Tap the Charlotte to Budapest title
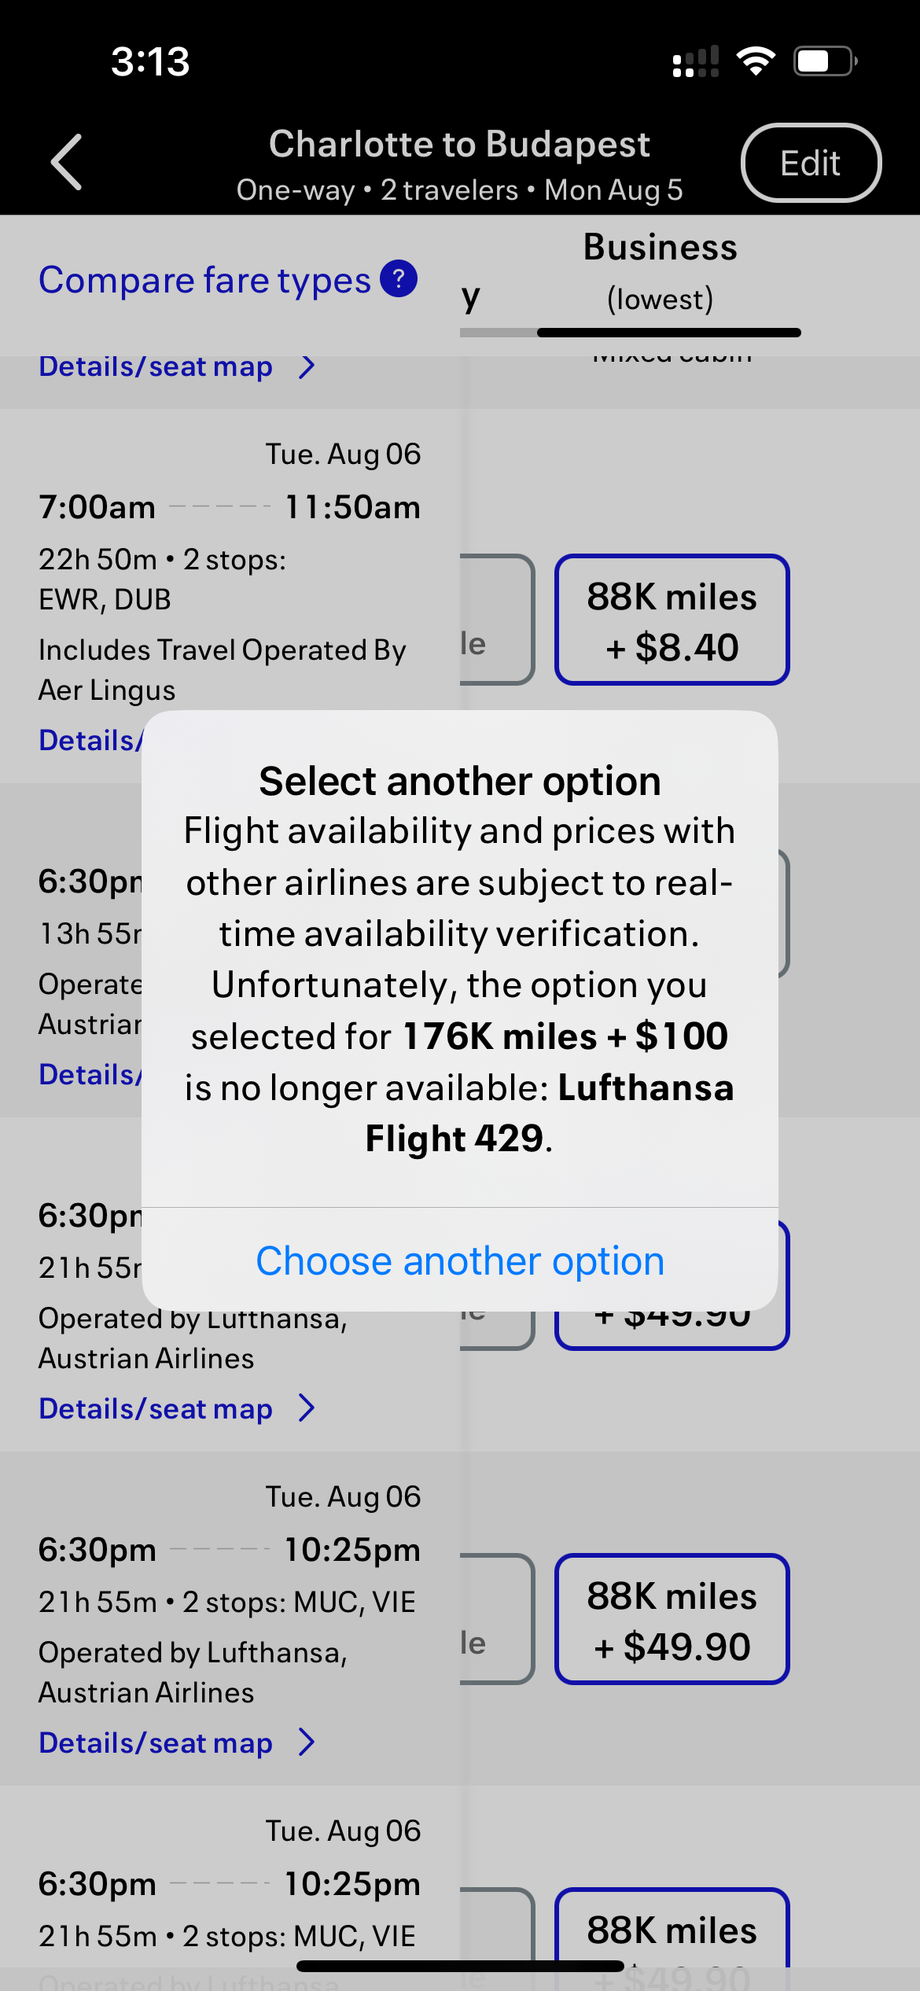 [x=460, y=144]
